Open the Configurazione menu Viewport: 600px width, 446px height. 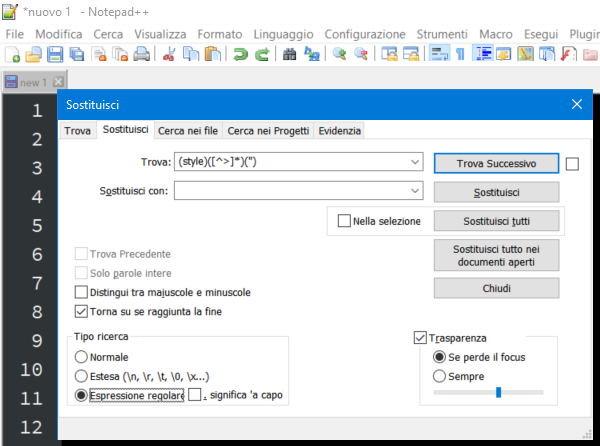(365, 34)
